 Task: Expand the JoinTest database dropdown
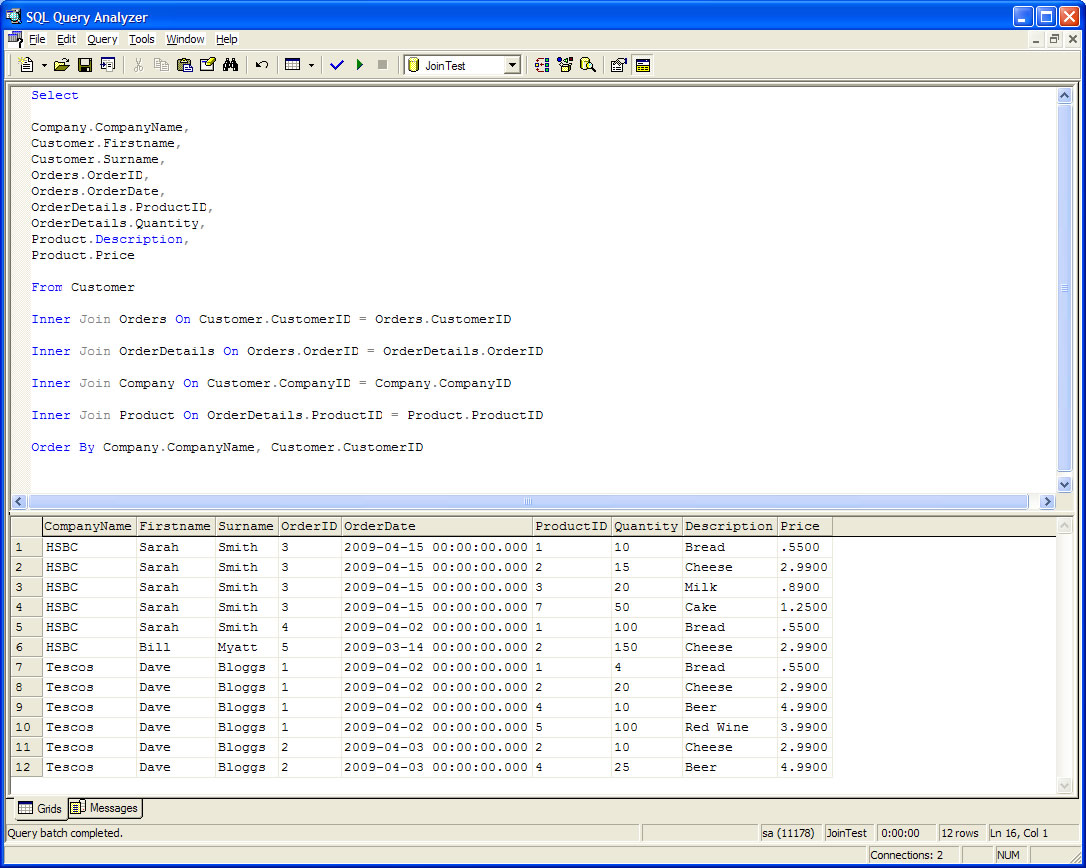512,65
